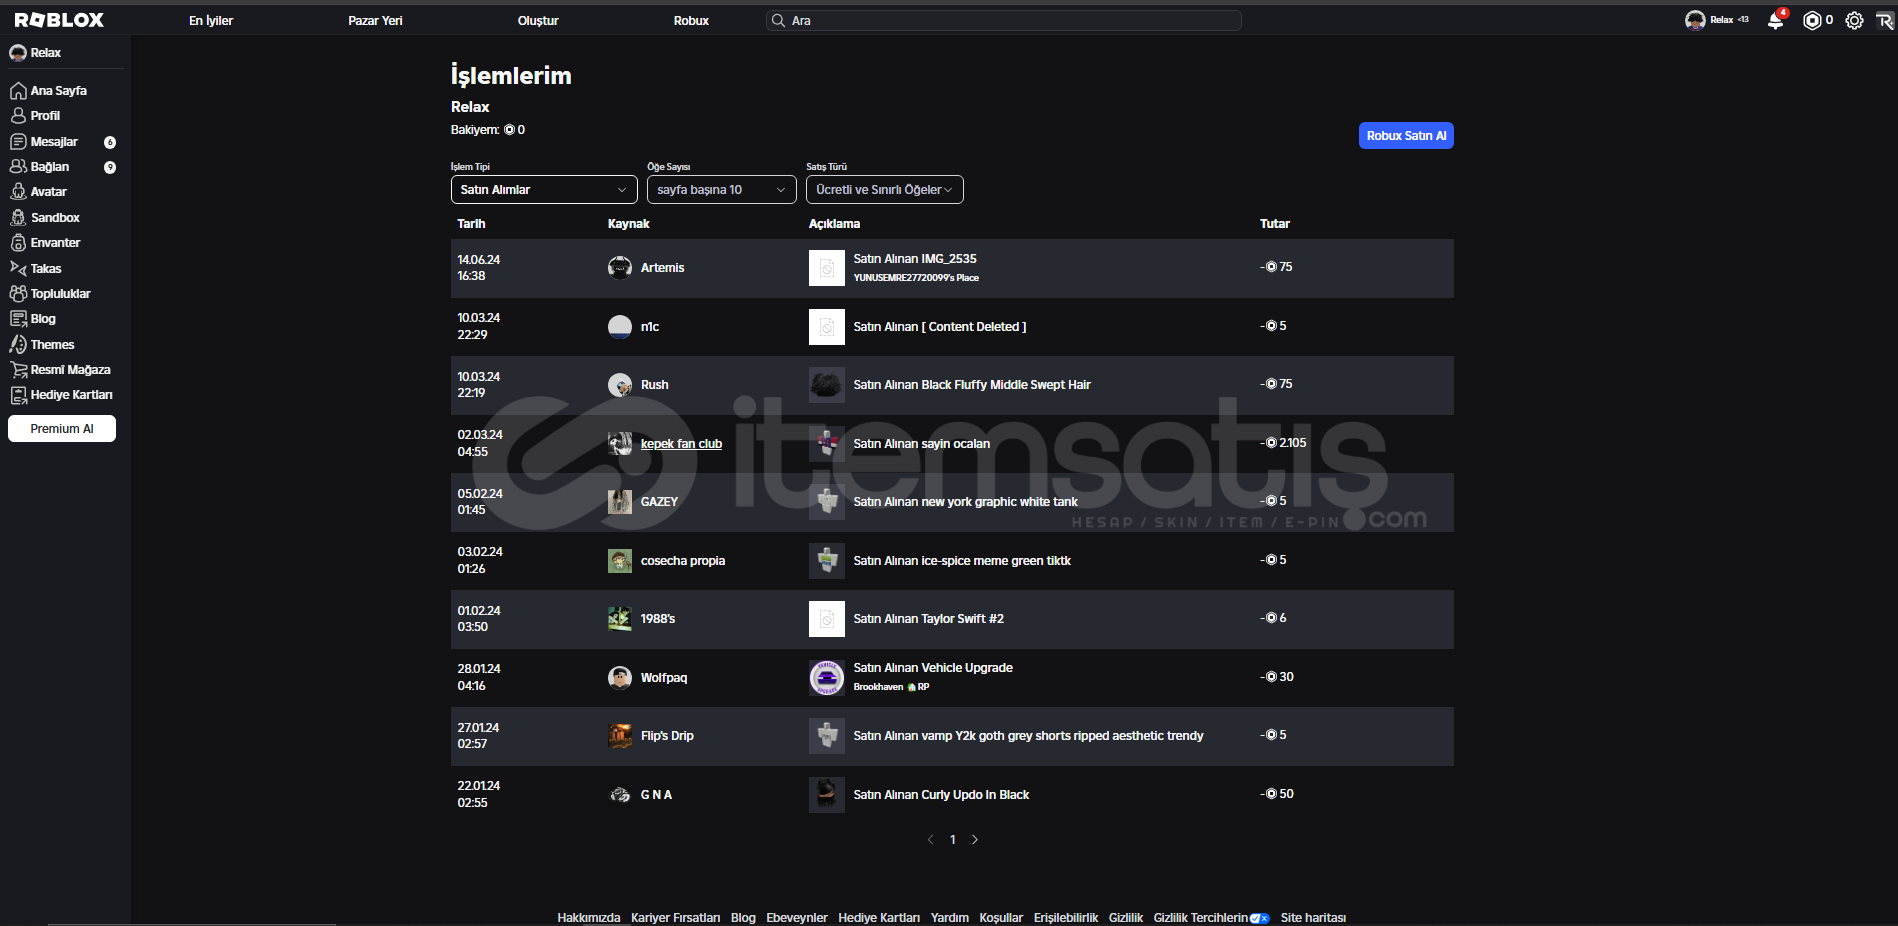
Task: Click the Roblox logo in the header
Action: click(x=59, y=20)
